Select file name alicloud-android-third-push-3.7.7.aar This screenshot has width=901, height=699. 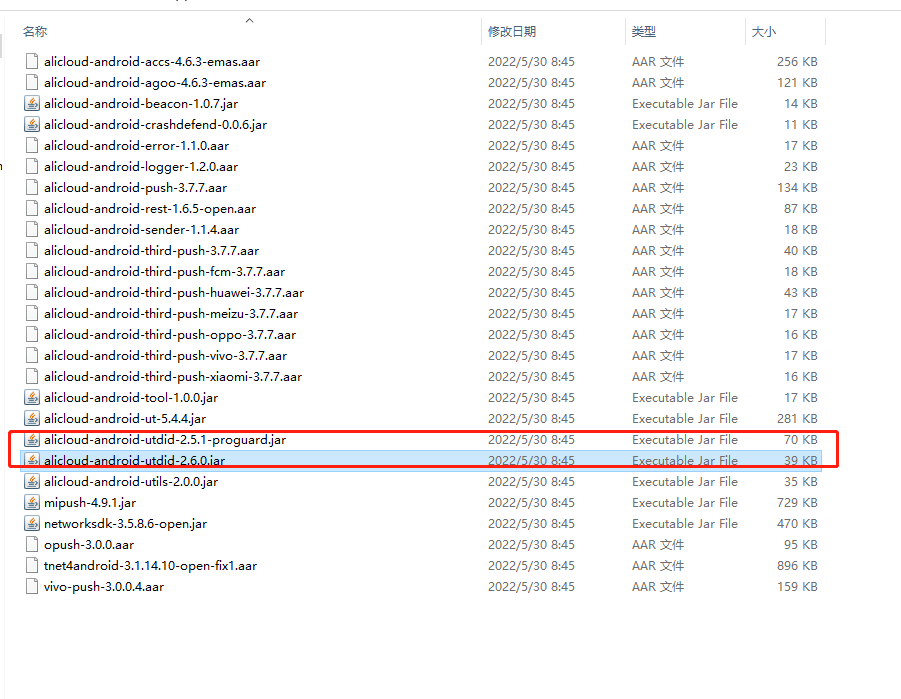point(151,251)
